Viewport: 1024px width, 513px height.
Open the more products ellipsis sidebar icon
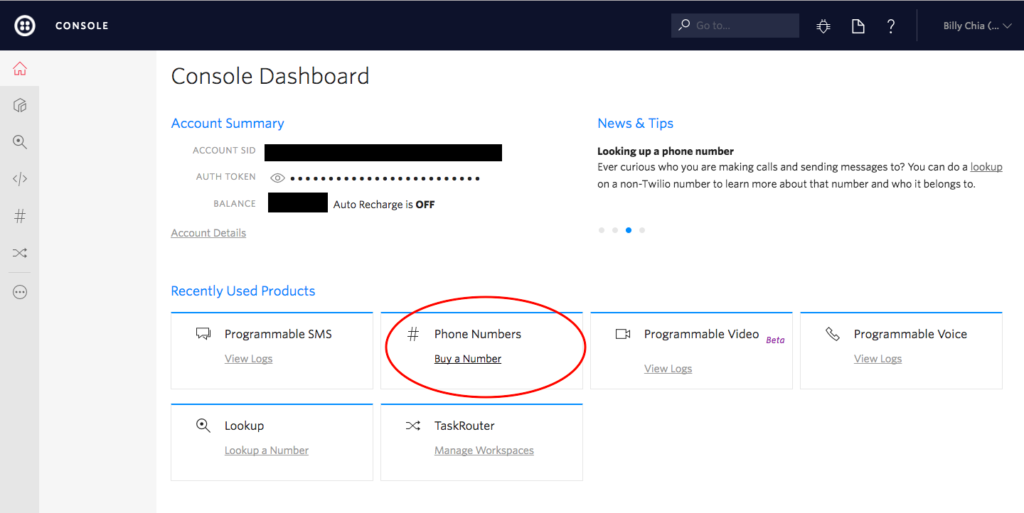point(20,292)
